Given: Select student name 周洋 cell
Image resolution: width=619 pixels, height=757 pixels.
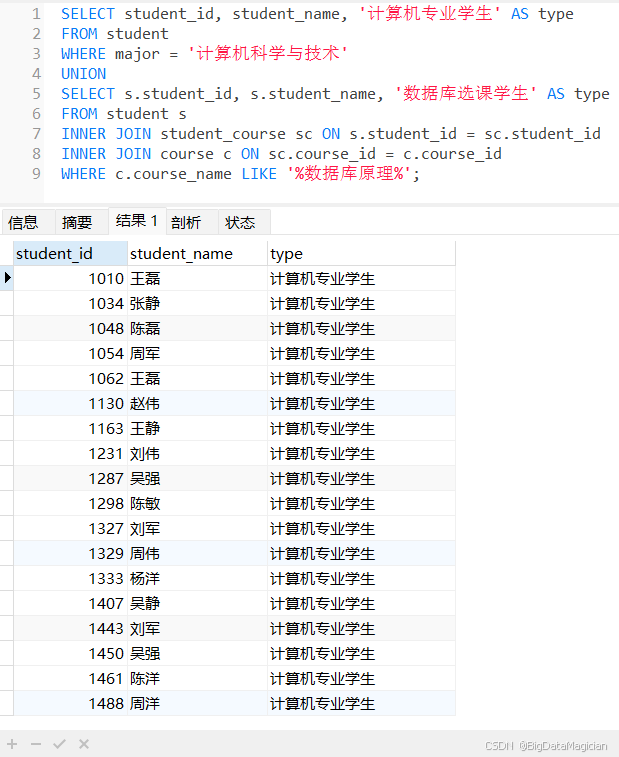Looking at the screenshot, I should pos(197,704).
